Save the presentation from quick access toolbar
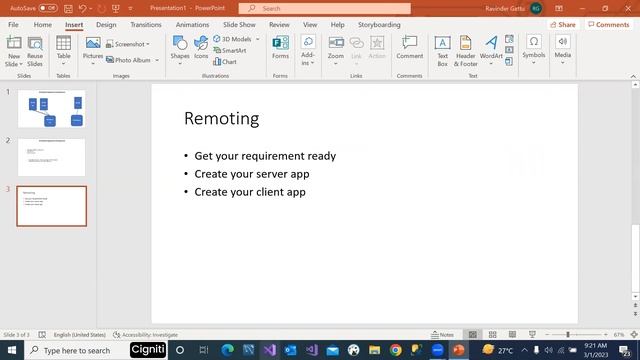This screenshot has height=360, width=640. 68,8
